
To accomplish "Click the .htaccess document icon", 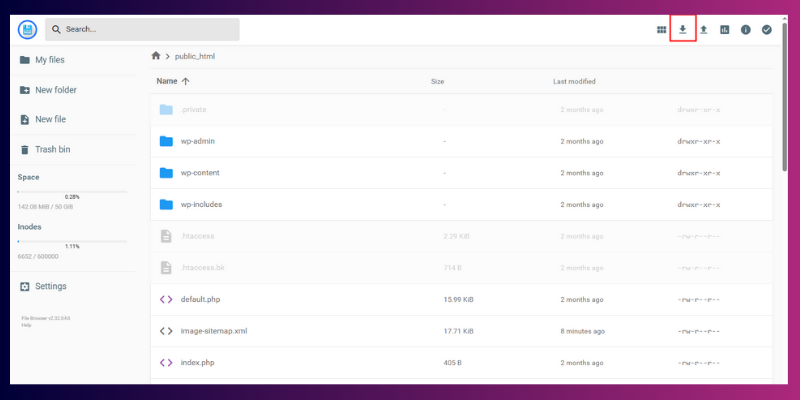I will click(x=166, y=236).
